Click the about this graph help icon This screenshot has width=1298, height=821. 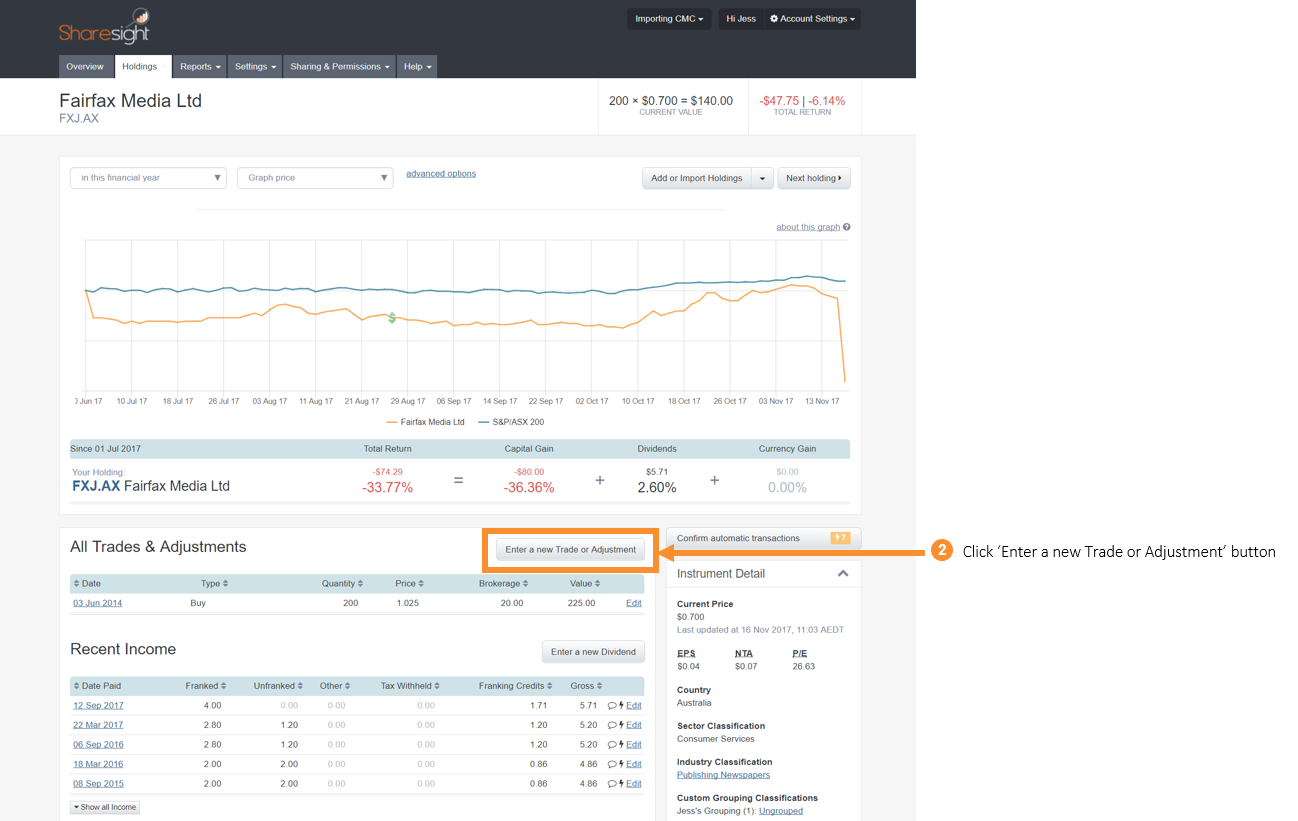[845, 227]
